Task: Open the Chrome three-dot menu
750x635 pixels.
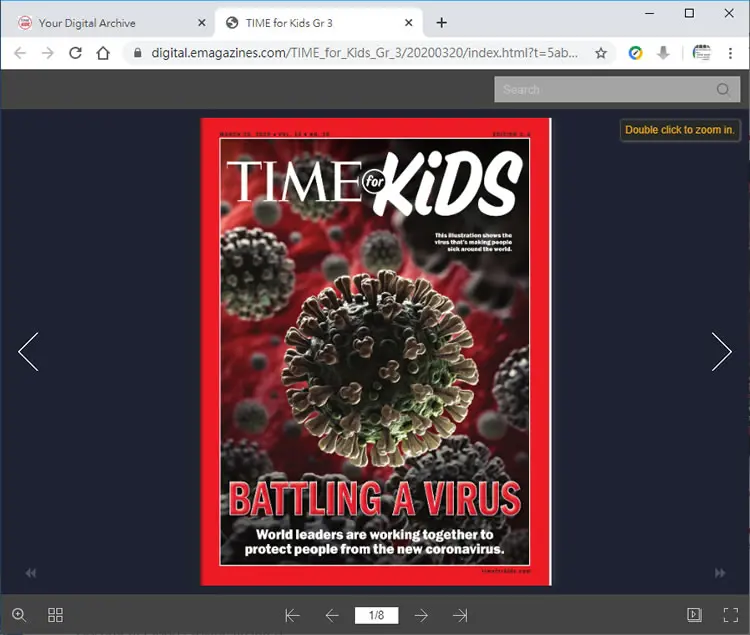Action: [x=730, y=53]
